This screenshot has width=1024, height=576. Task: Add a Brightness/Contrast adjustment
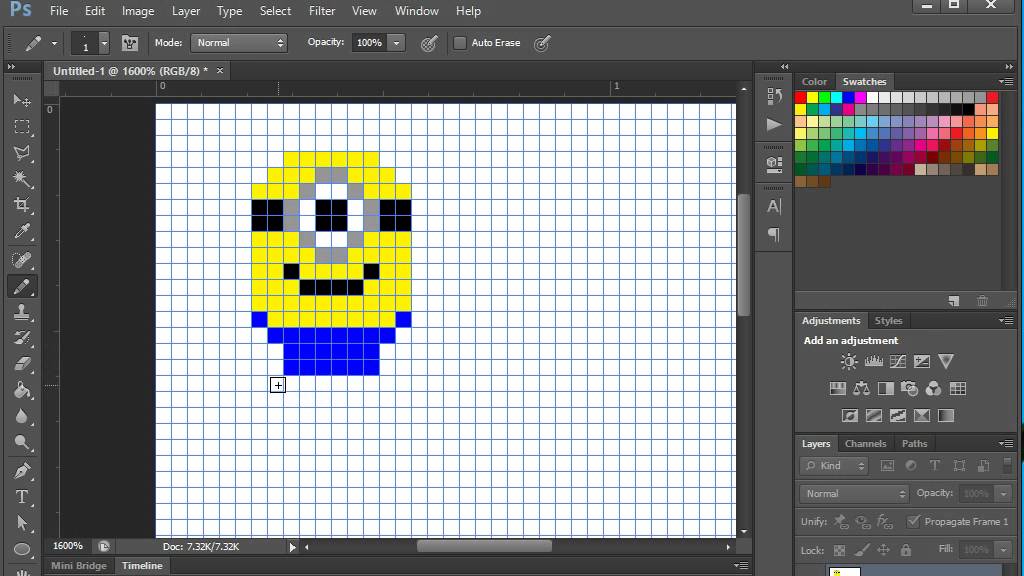coord(849,362)
